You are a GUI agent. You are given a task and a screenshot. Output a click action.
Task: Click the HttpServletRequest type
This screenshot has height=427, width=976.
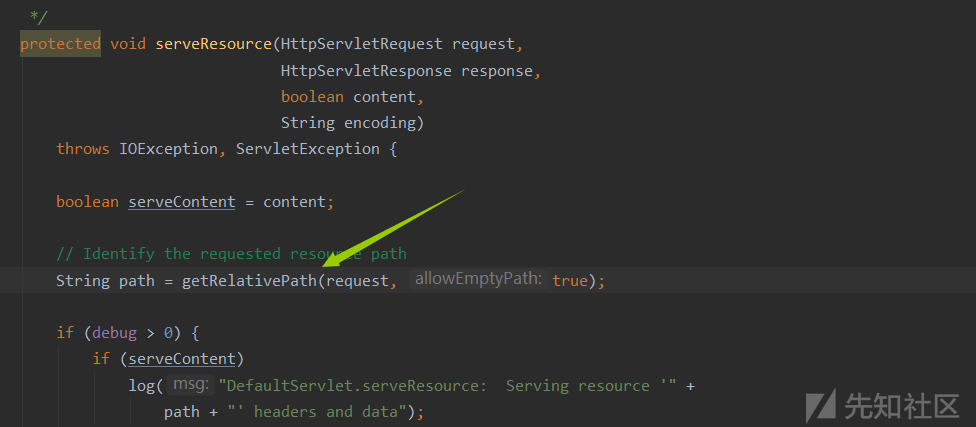pyautogui.click(x=362, y=44)
